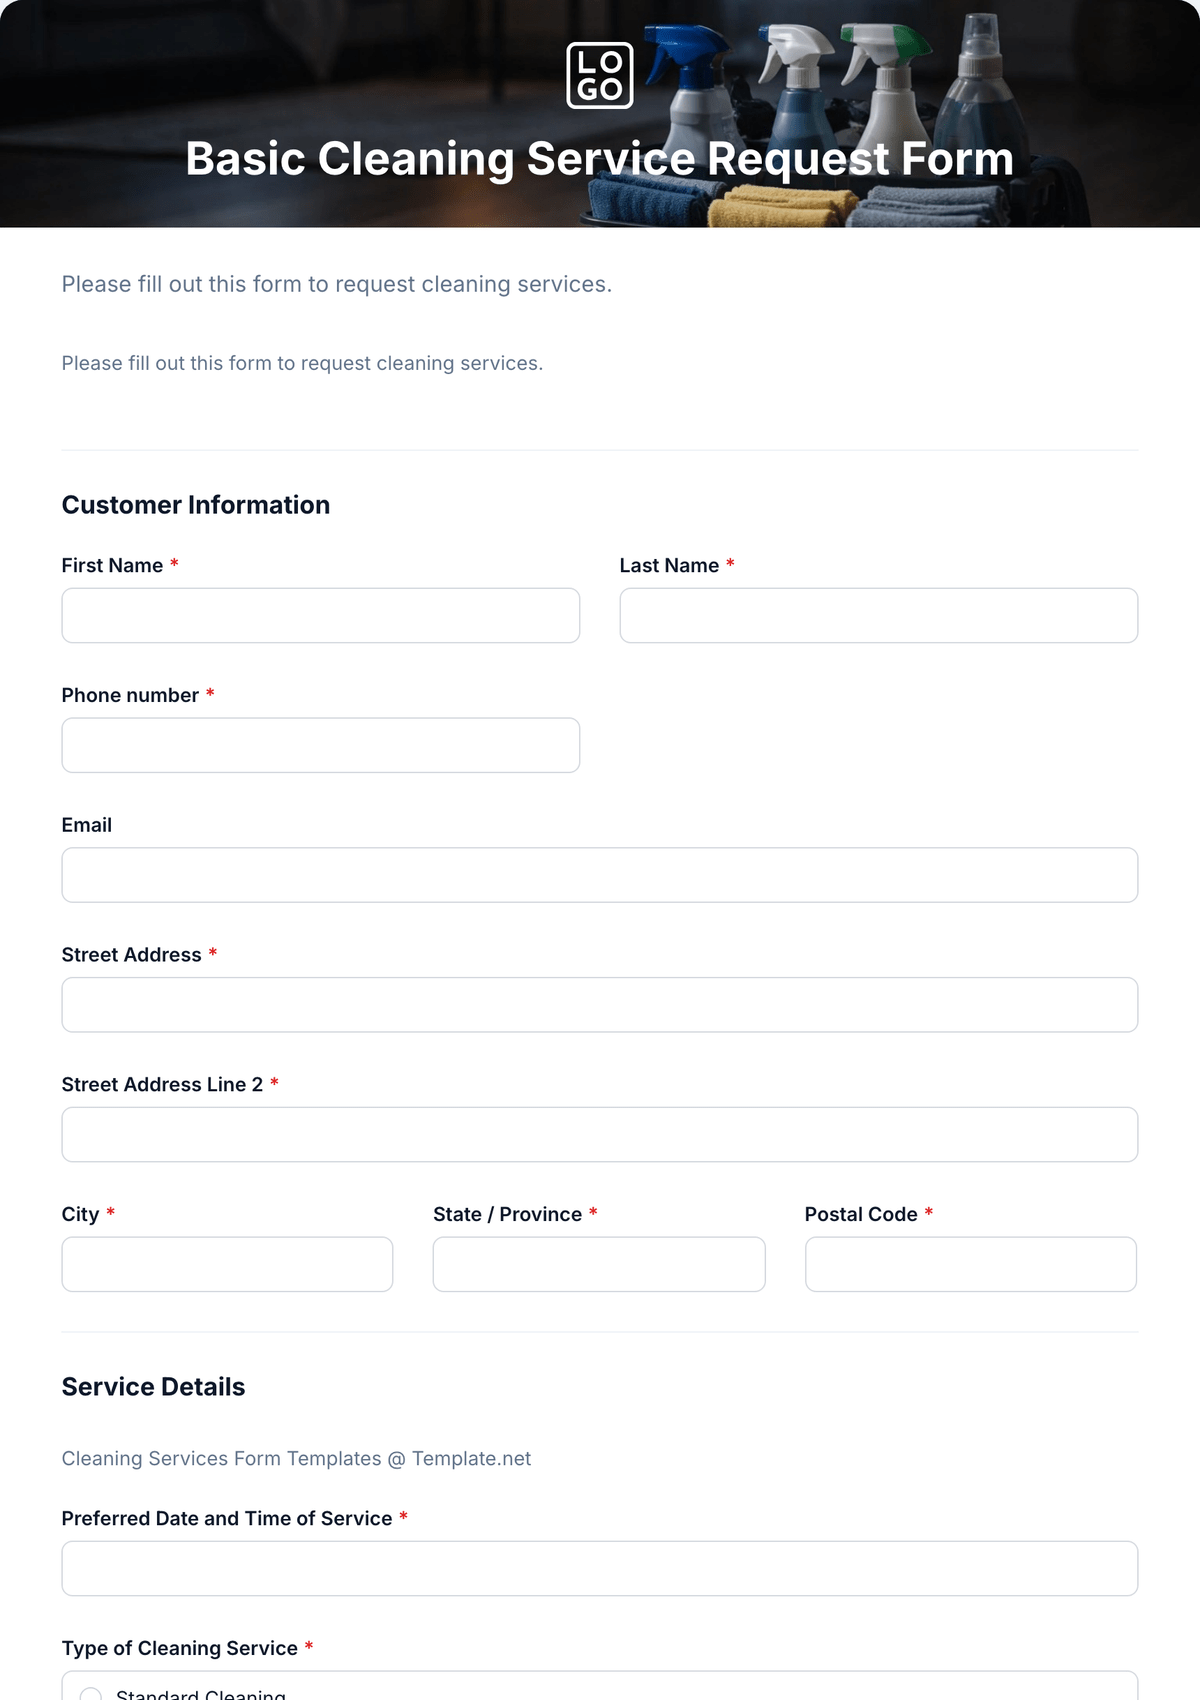Click the Type of Cleaning Service label
This screenshot has height=1700, width=1200.
coord(180,1648)
